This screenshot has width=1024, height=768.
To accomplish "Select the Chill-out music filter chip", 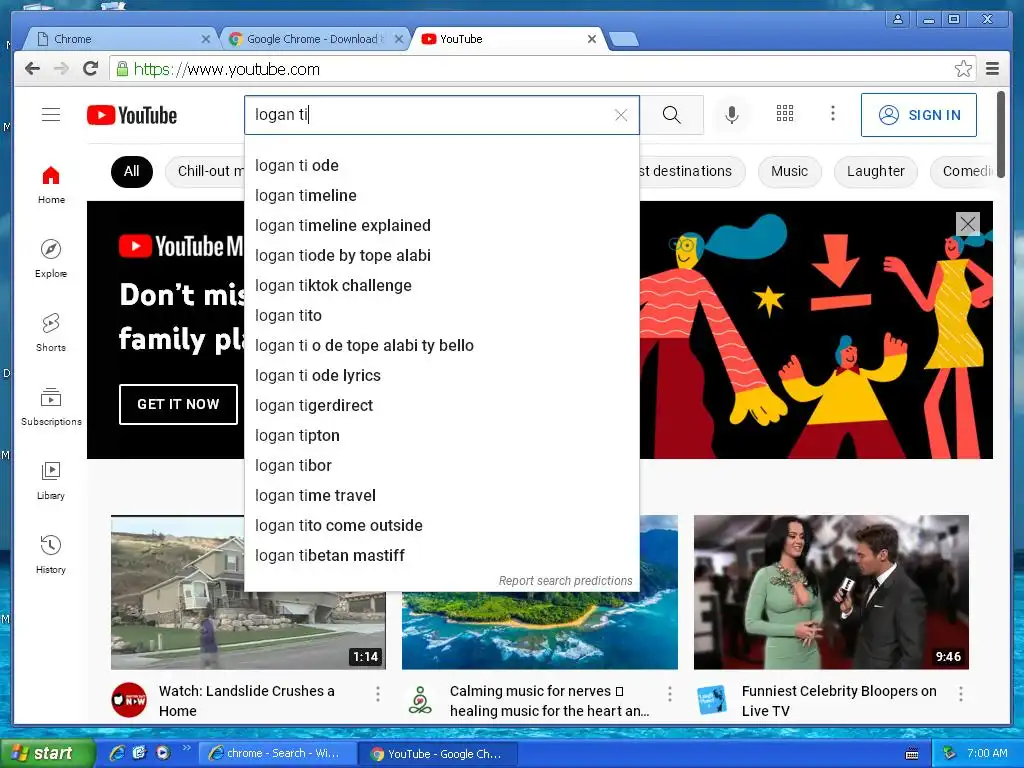I will click(205, 172).
